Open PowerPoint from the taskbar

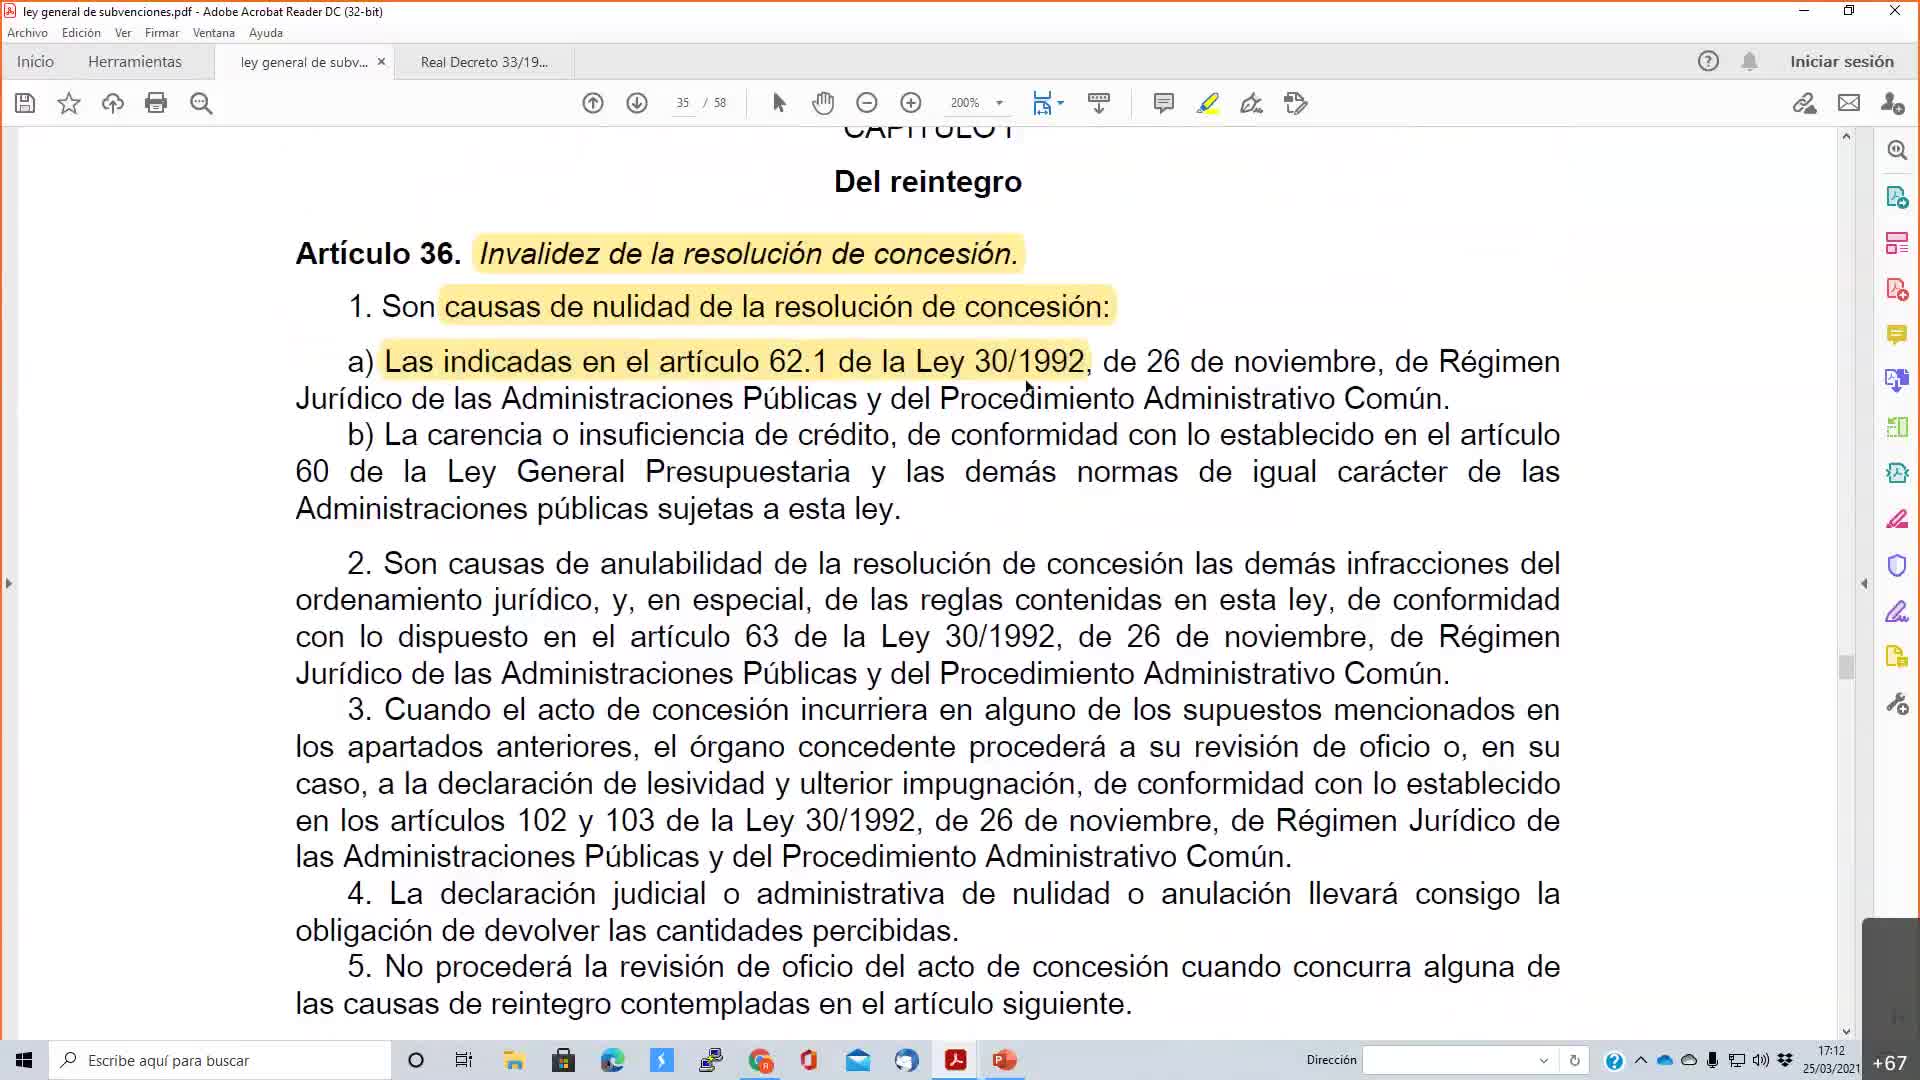(1005, 1060)
